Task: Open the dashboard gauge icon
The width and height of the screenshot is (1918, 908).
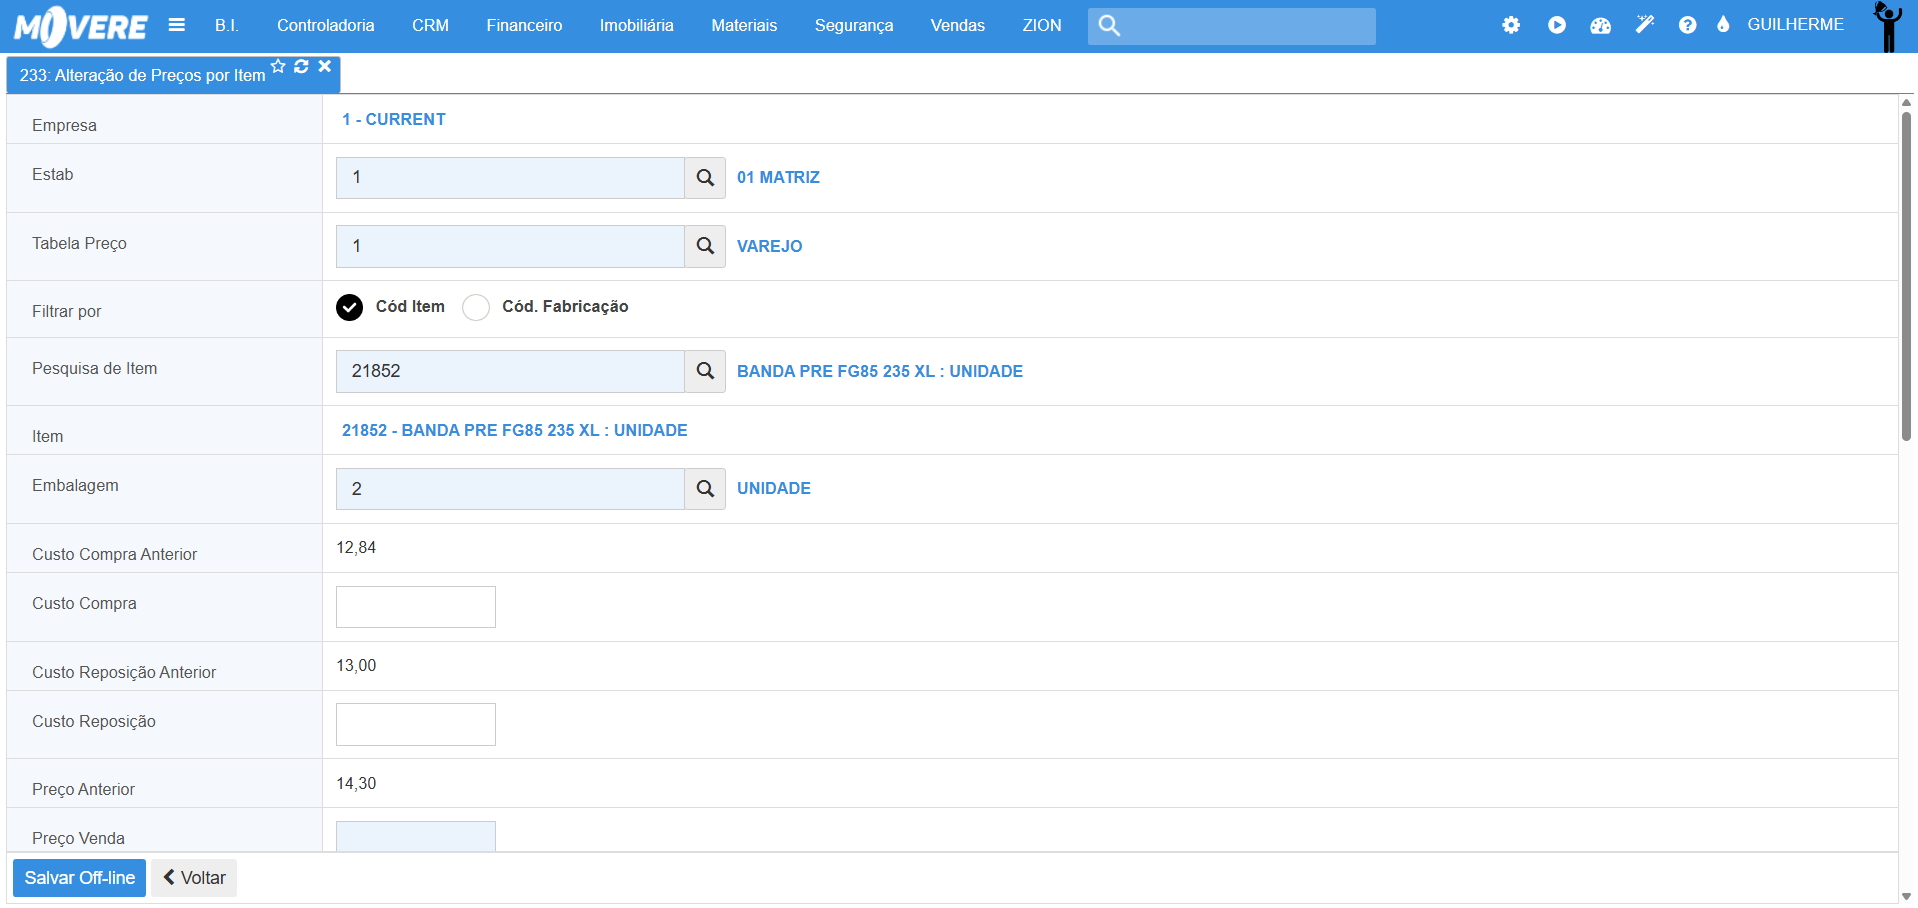Action: pyautogui.click(x=1600, y=25)
